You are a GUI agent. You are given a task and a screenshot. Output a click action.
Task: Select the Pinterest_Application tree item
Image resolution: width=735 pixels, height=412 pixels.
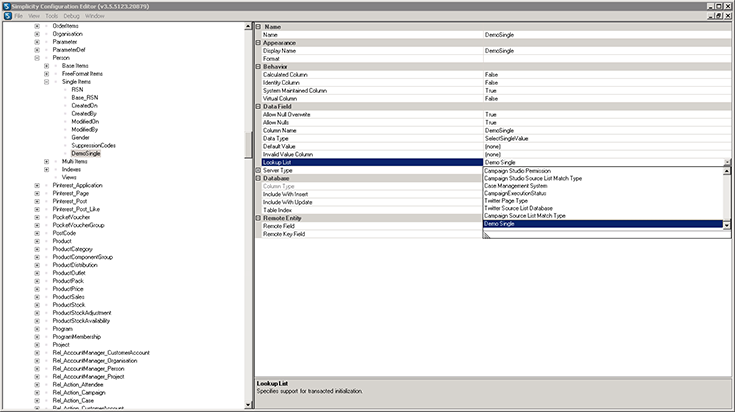point(77,185)
